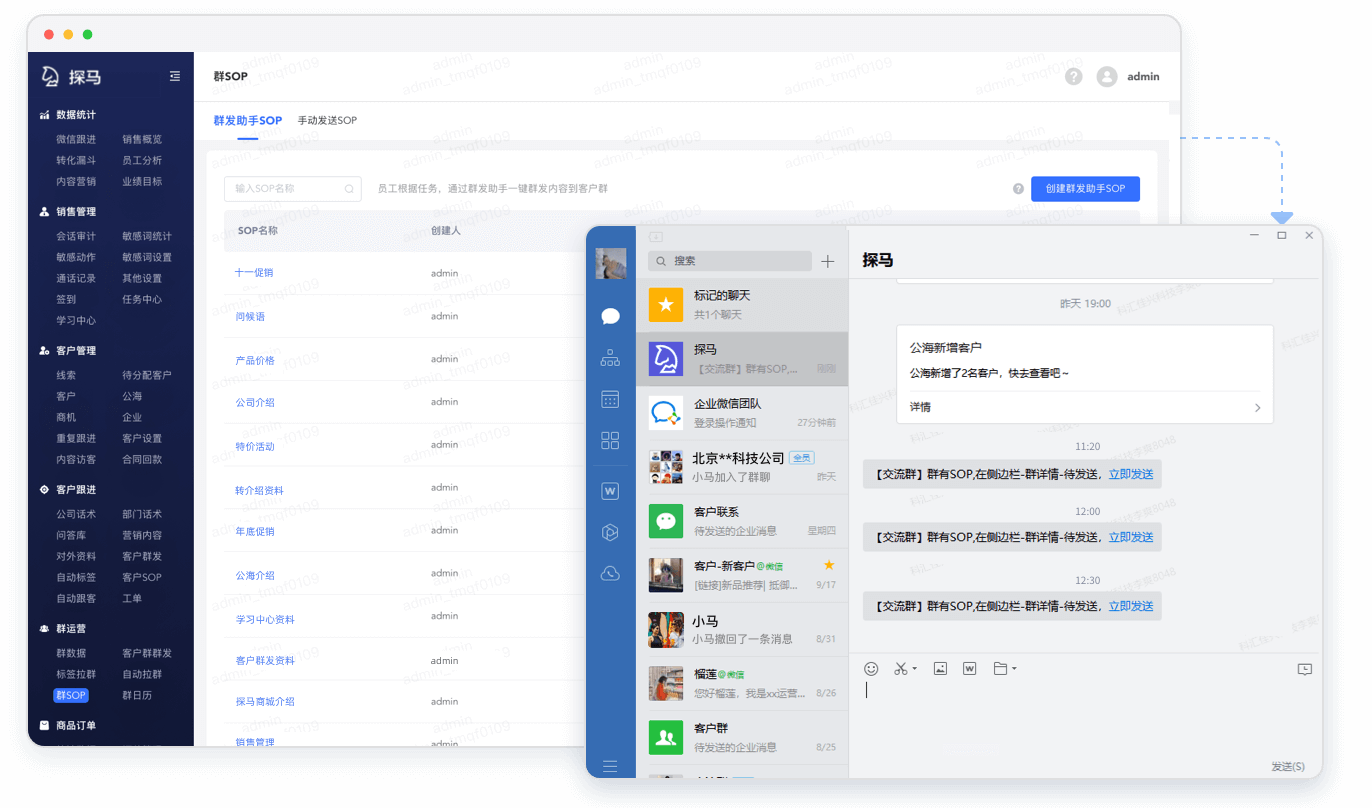The image size is (1372, 808).
Task: Open the cube app icon in WeCom sidebar
Action: pyautogui.click(x=610, y=532)
